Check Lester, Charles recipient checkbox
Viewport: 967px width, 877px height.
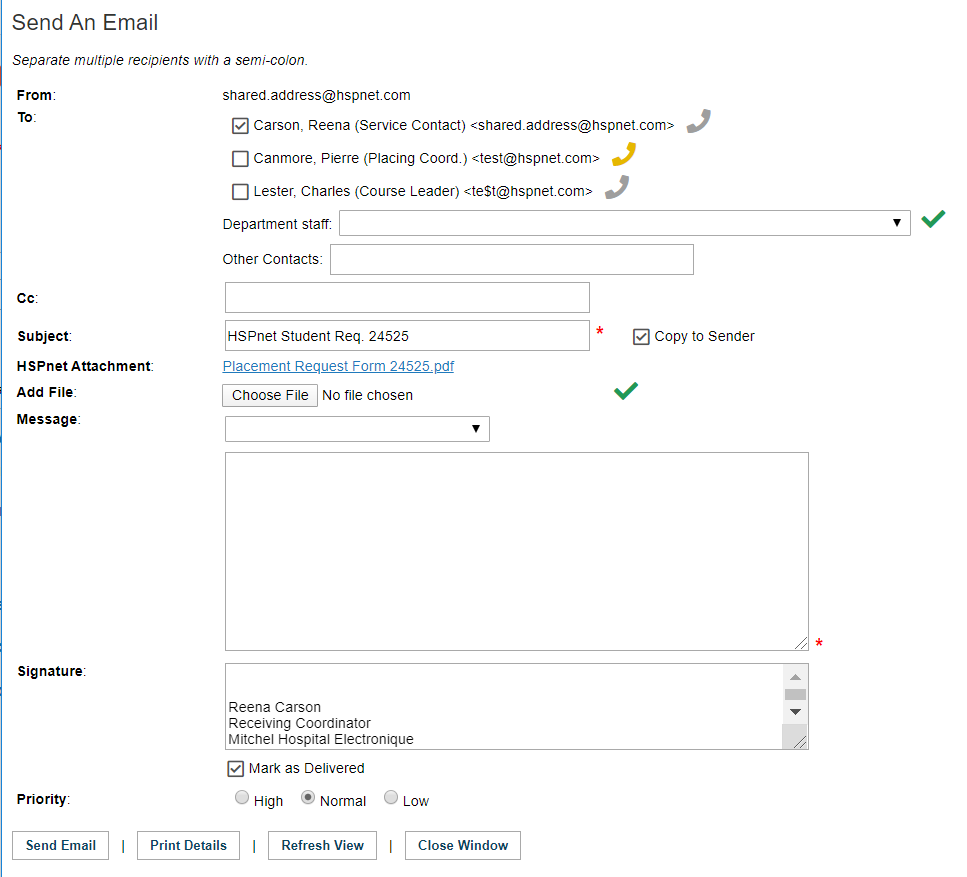click(x=241, y=192)
